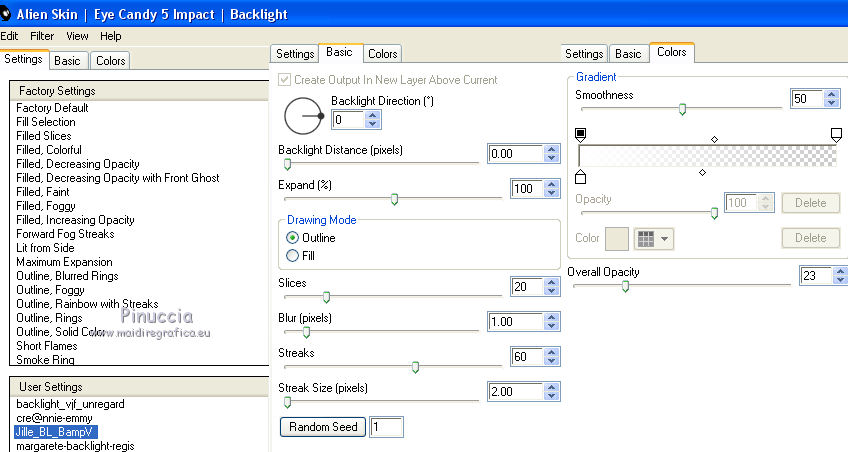The image size is (848, 452).
Task: Switch to Settings tab in right panel
Action: [584, 54]
